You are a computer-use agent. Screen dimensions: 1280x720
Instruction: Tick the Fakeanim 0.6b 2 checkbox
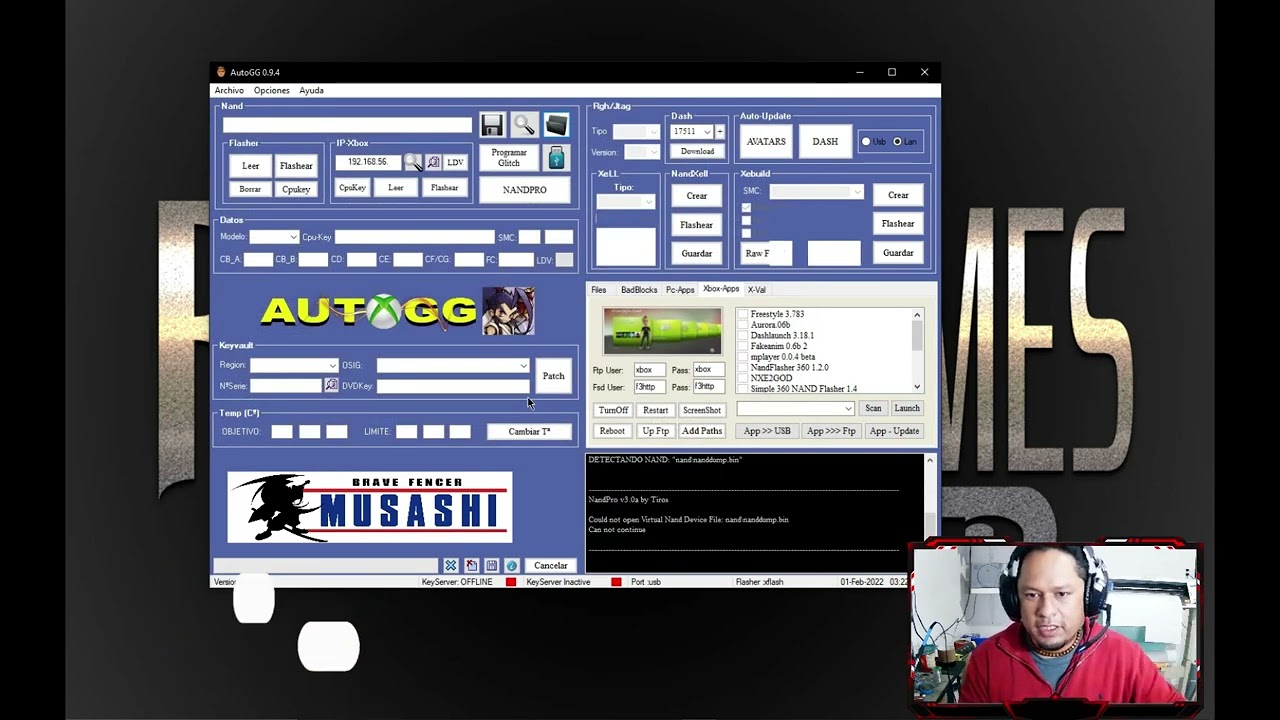point(743,346)
